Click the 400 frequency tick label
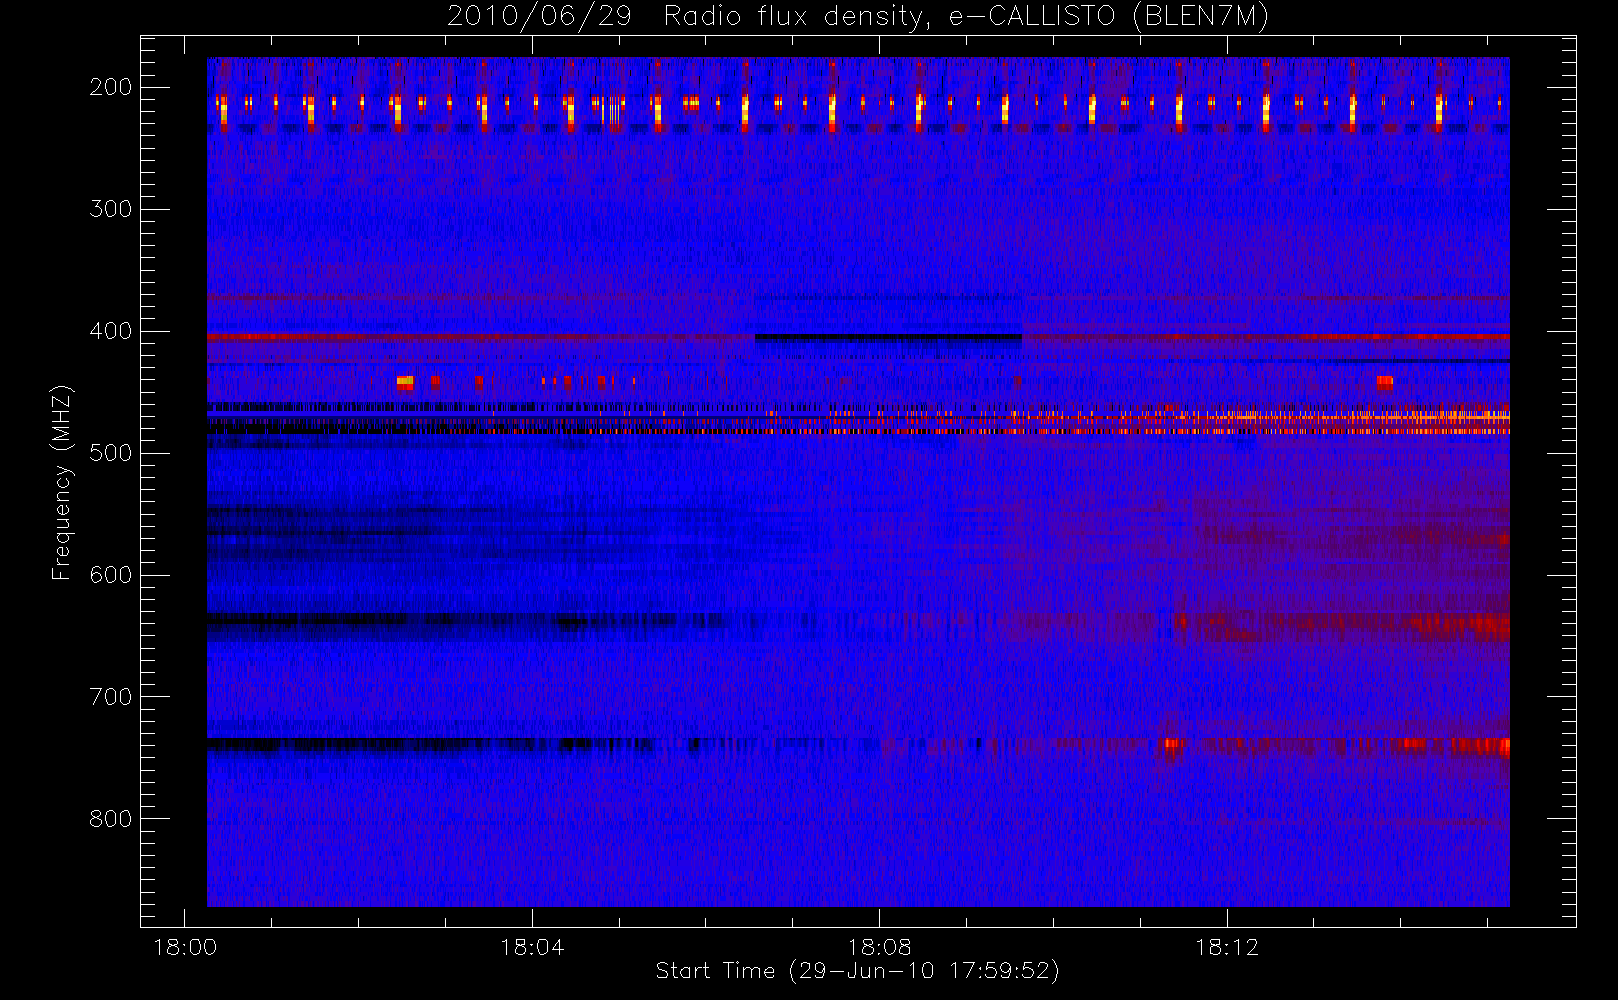Screen dimensions: 1618x1000 coord(110,331)
